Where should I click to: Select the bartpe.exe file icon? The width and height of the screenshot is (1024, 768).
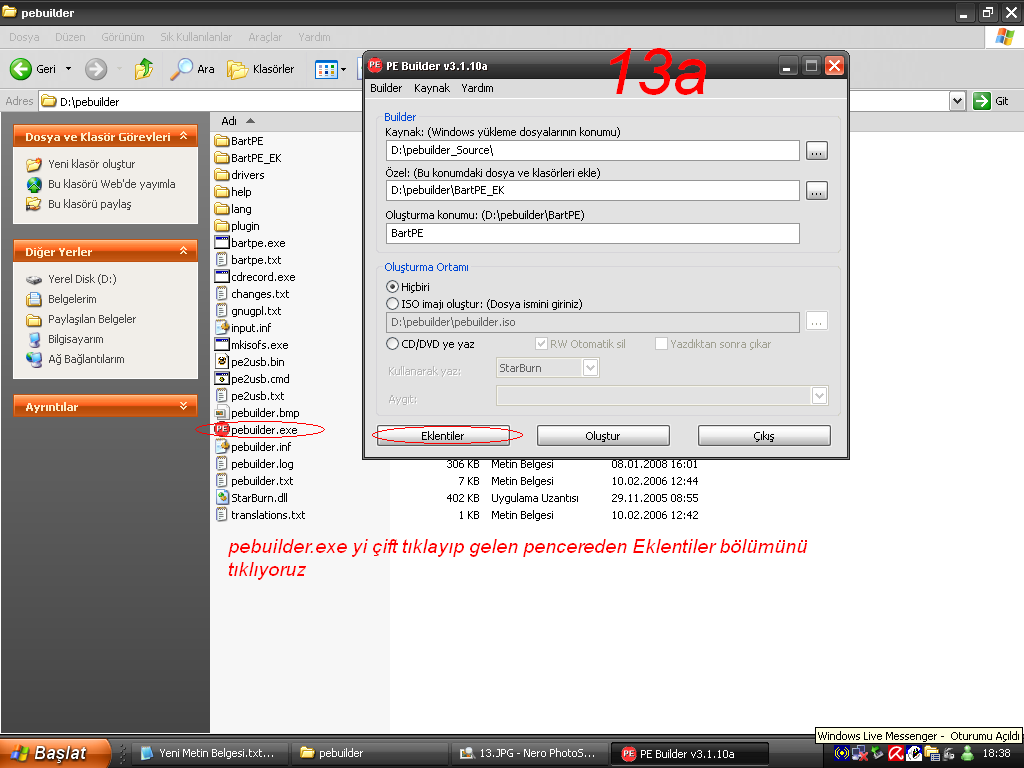point(222,242)
